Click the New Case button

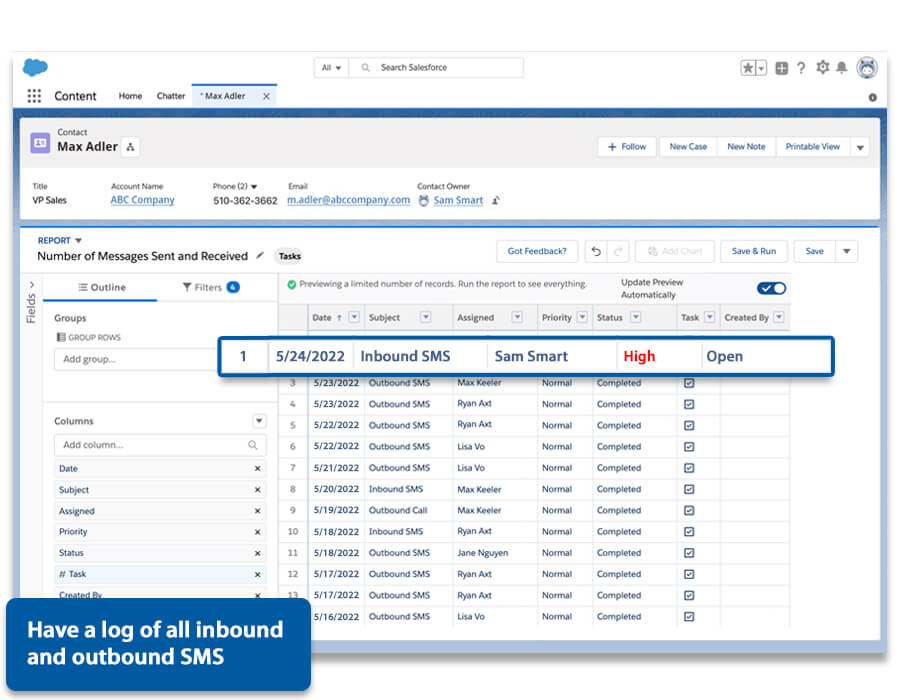(688, 147)
